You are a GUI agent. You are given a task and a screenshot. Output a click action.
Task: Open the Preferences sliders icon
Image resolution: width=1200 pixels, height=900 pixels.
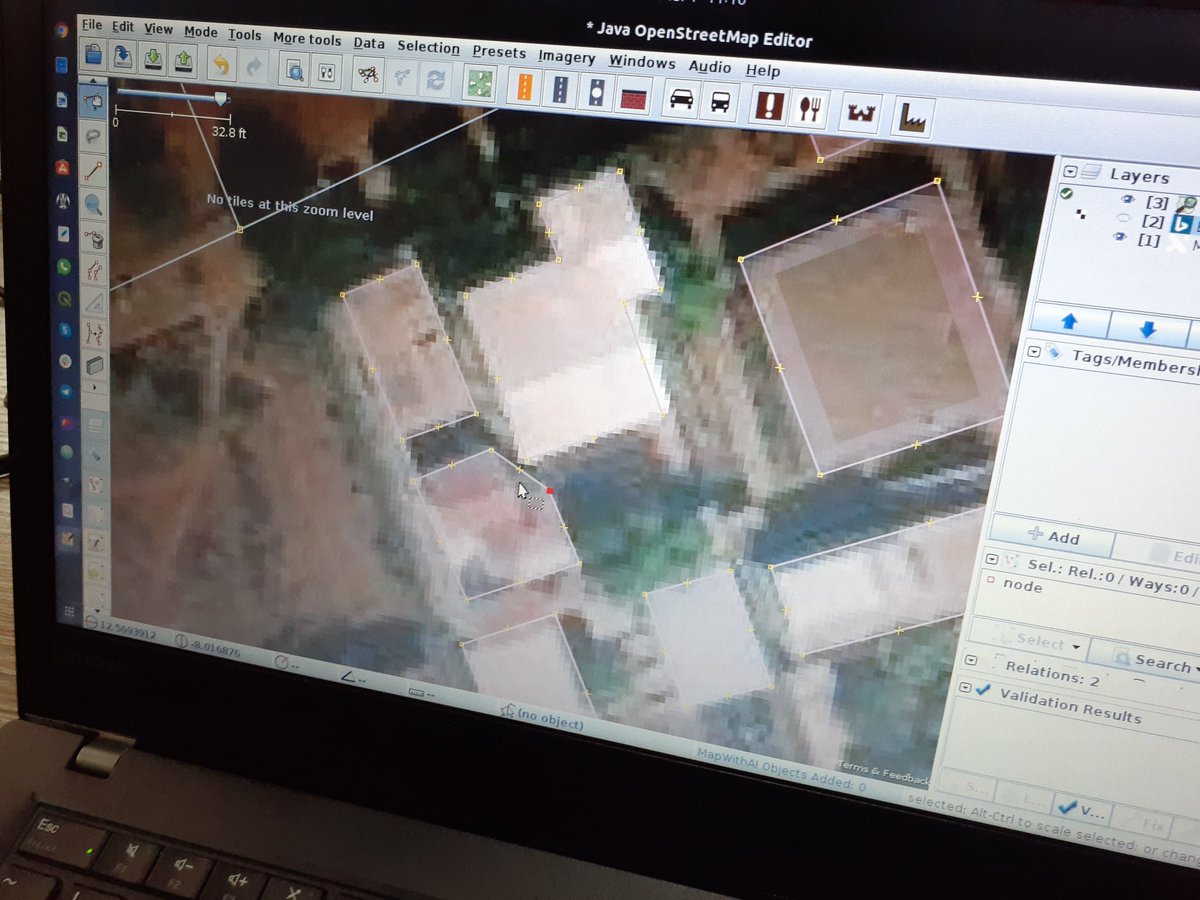click(x=326, y=72)
